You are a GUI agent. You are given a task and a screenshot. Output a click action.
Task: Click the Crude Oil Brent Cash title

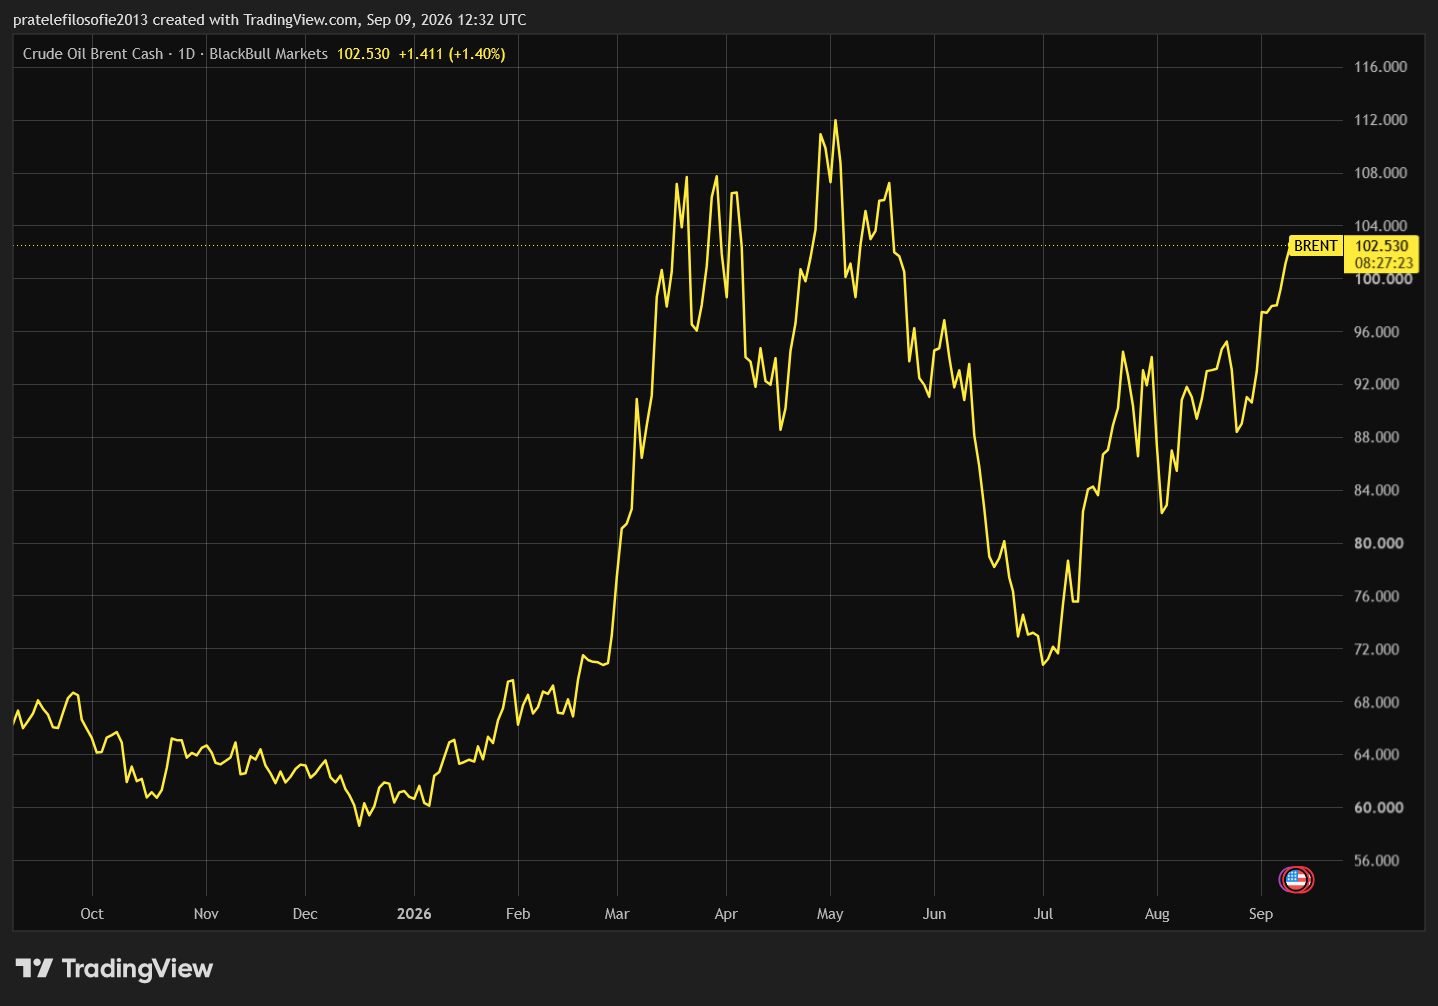[93, 54]
